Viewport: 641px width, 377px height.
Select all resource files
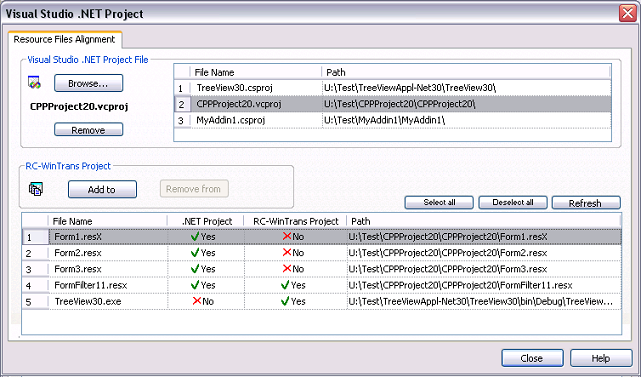(x=439, y=202)
